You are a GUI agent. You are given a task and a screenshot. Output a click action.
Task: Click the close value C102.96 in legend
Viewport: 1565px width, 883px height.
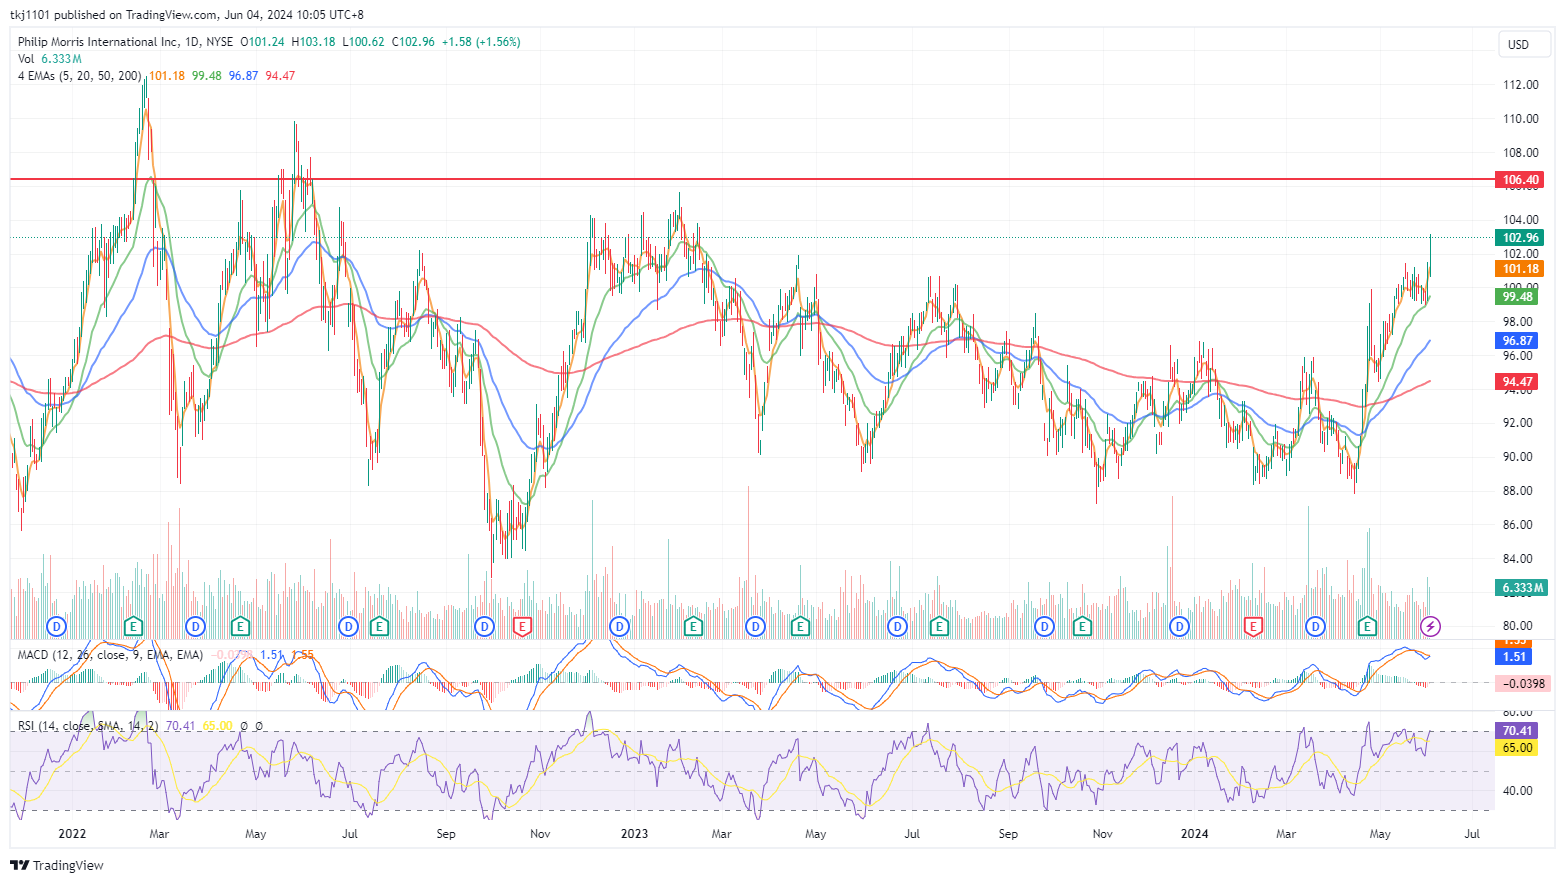[x=413, y=42]
